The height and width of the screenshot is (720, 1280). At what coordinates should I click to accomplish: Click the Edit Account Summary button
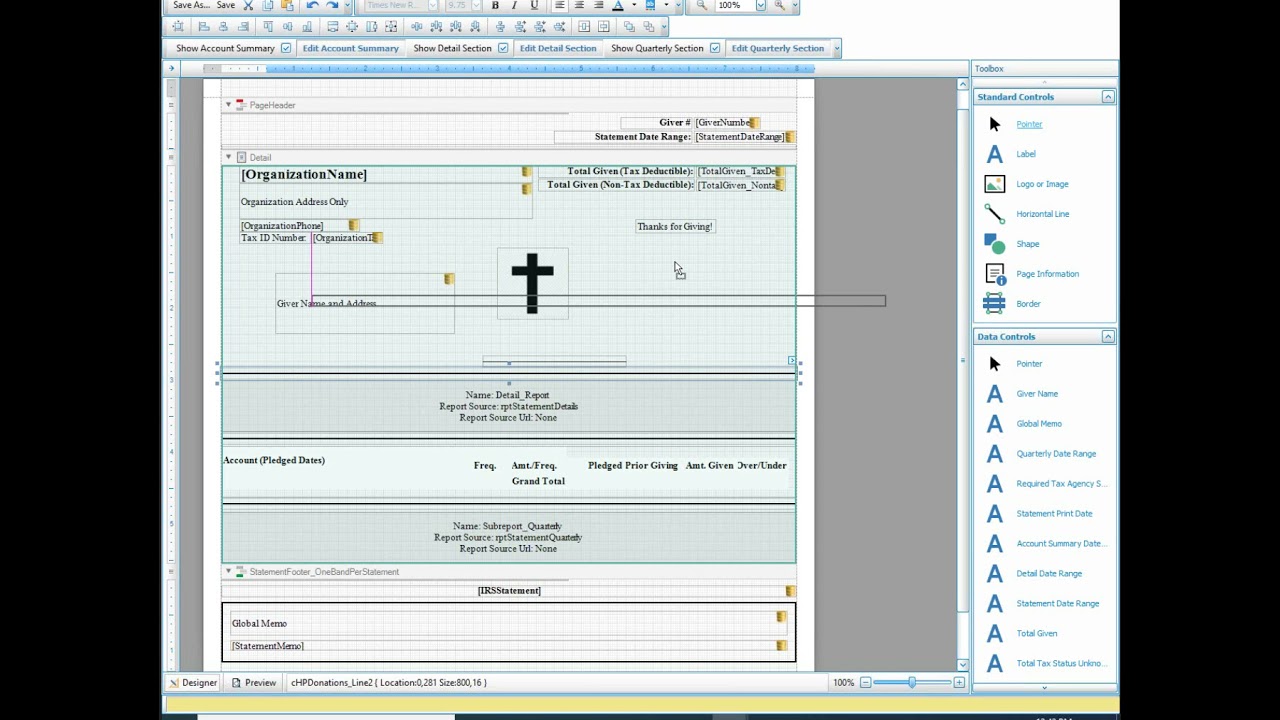(350, 48)
